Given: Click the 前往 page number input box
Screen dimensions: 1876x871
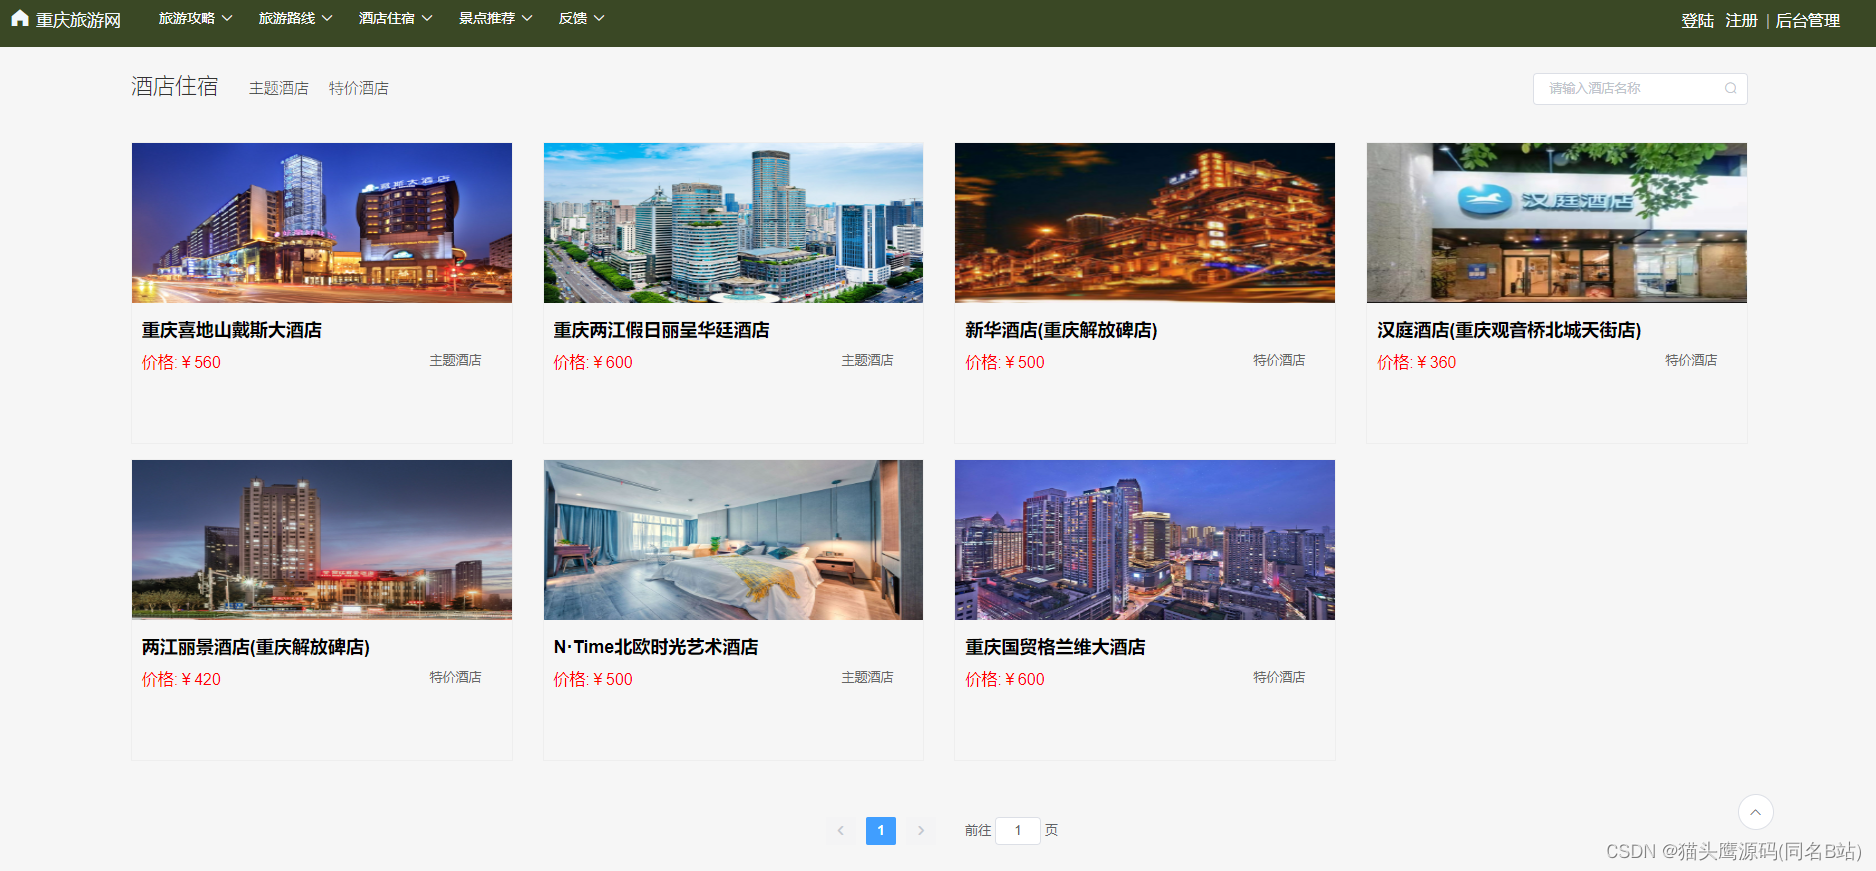Looking at the screenshot, I should [x=1018, y=830].
